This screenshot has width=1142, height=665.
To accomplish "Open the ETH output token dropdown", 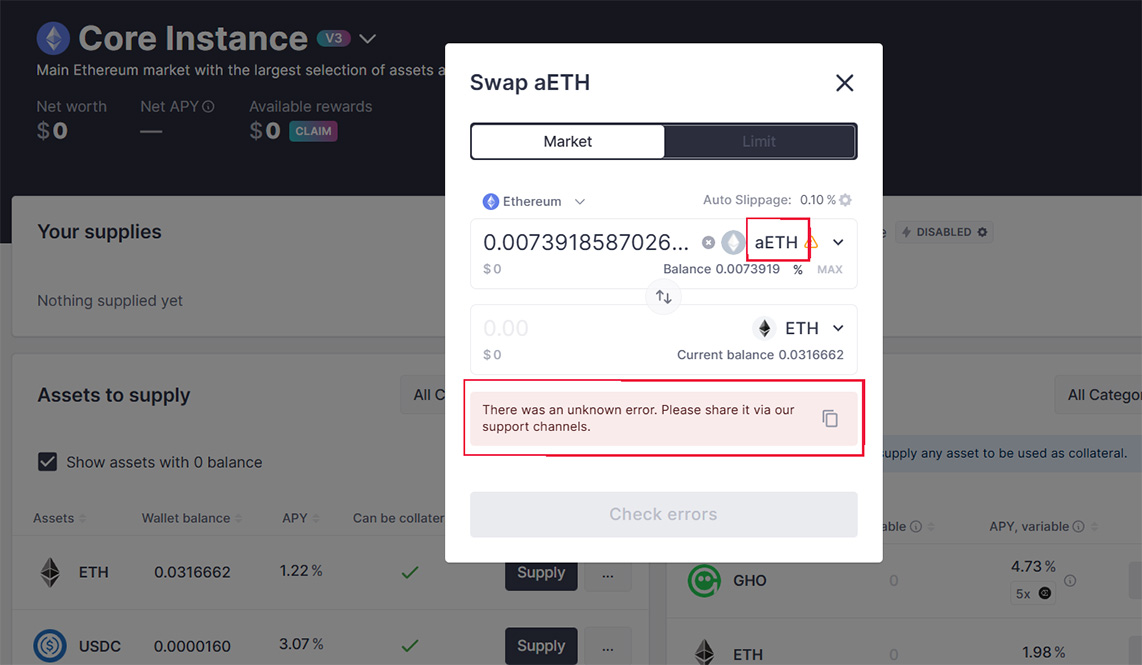I will 838,328.
